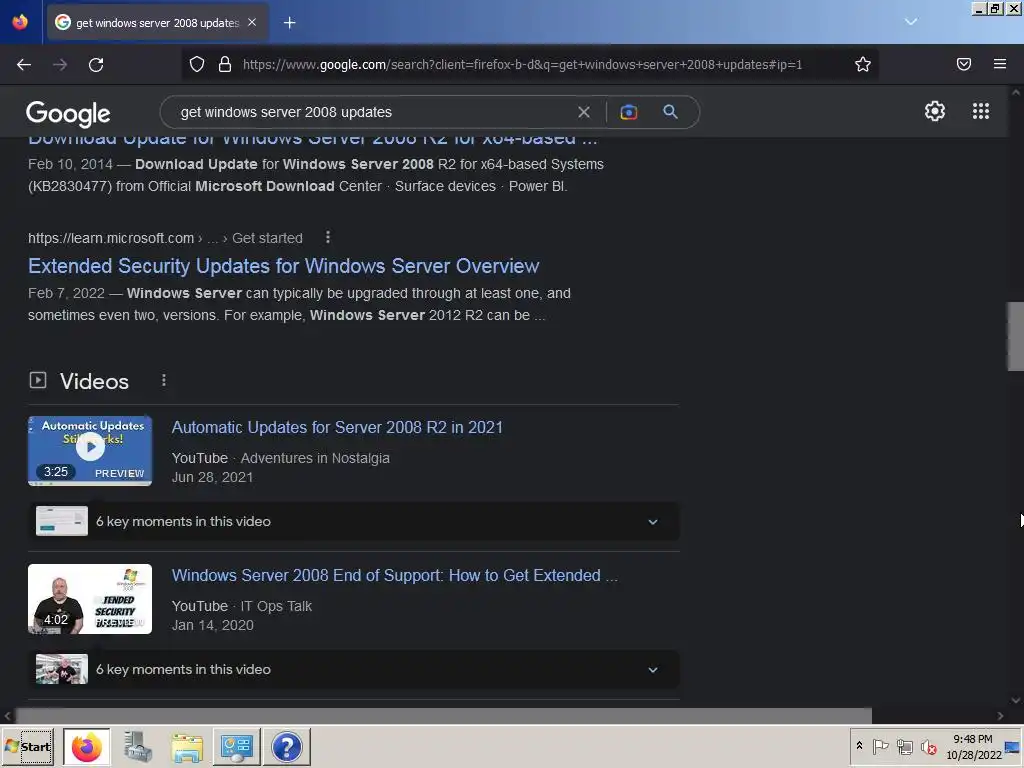Bookmark this page with the star icon
The width and height of the screenshot is (1024, 768).
[x=863, y=64]
